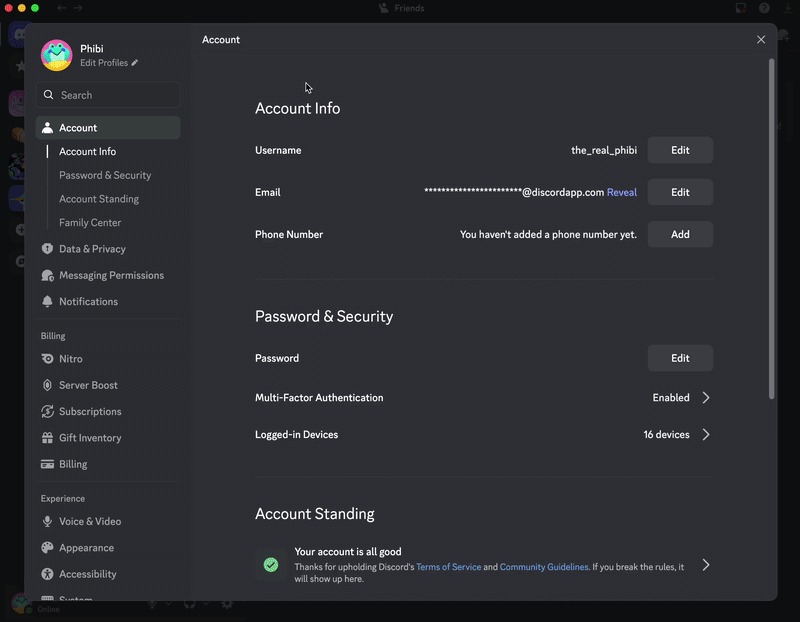The height and width of the screenshot is (622, 800).
Task: Click the Messaging Permissions icon
Action: click(47, 275)
